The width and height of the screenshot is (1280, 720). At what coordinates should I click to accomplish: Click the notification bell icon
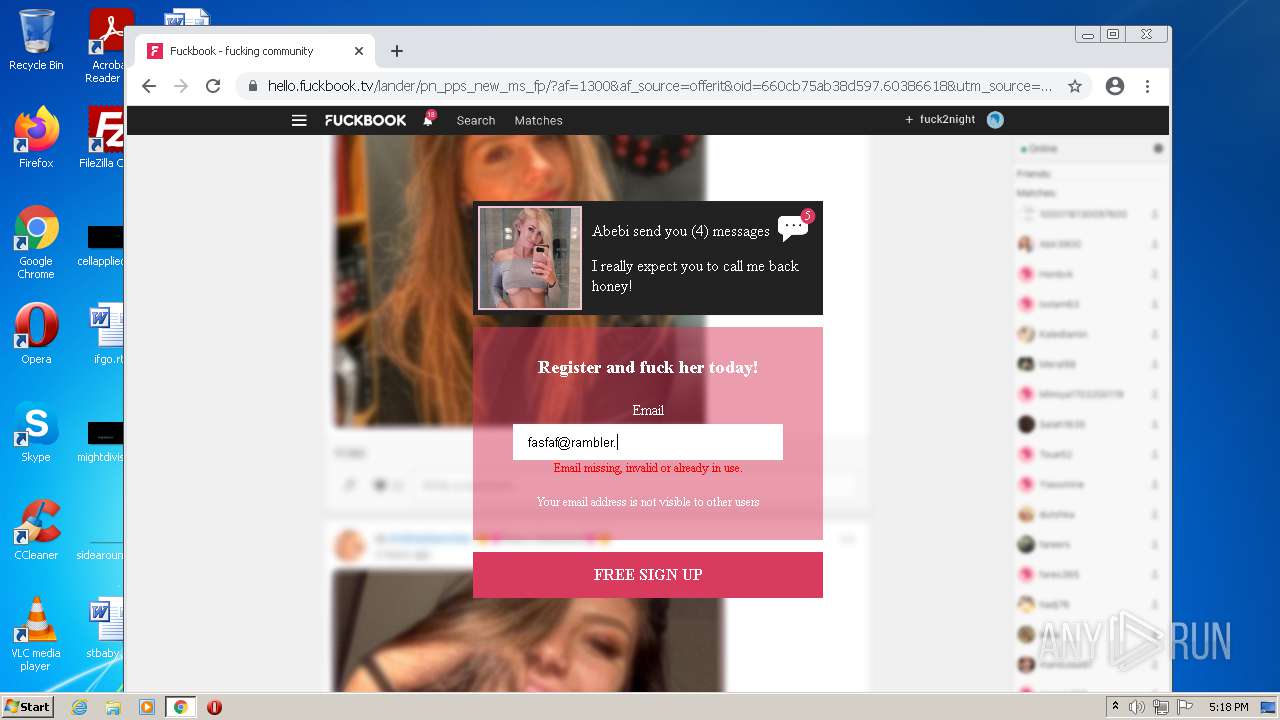tap(429, 119)
